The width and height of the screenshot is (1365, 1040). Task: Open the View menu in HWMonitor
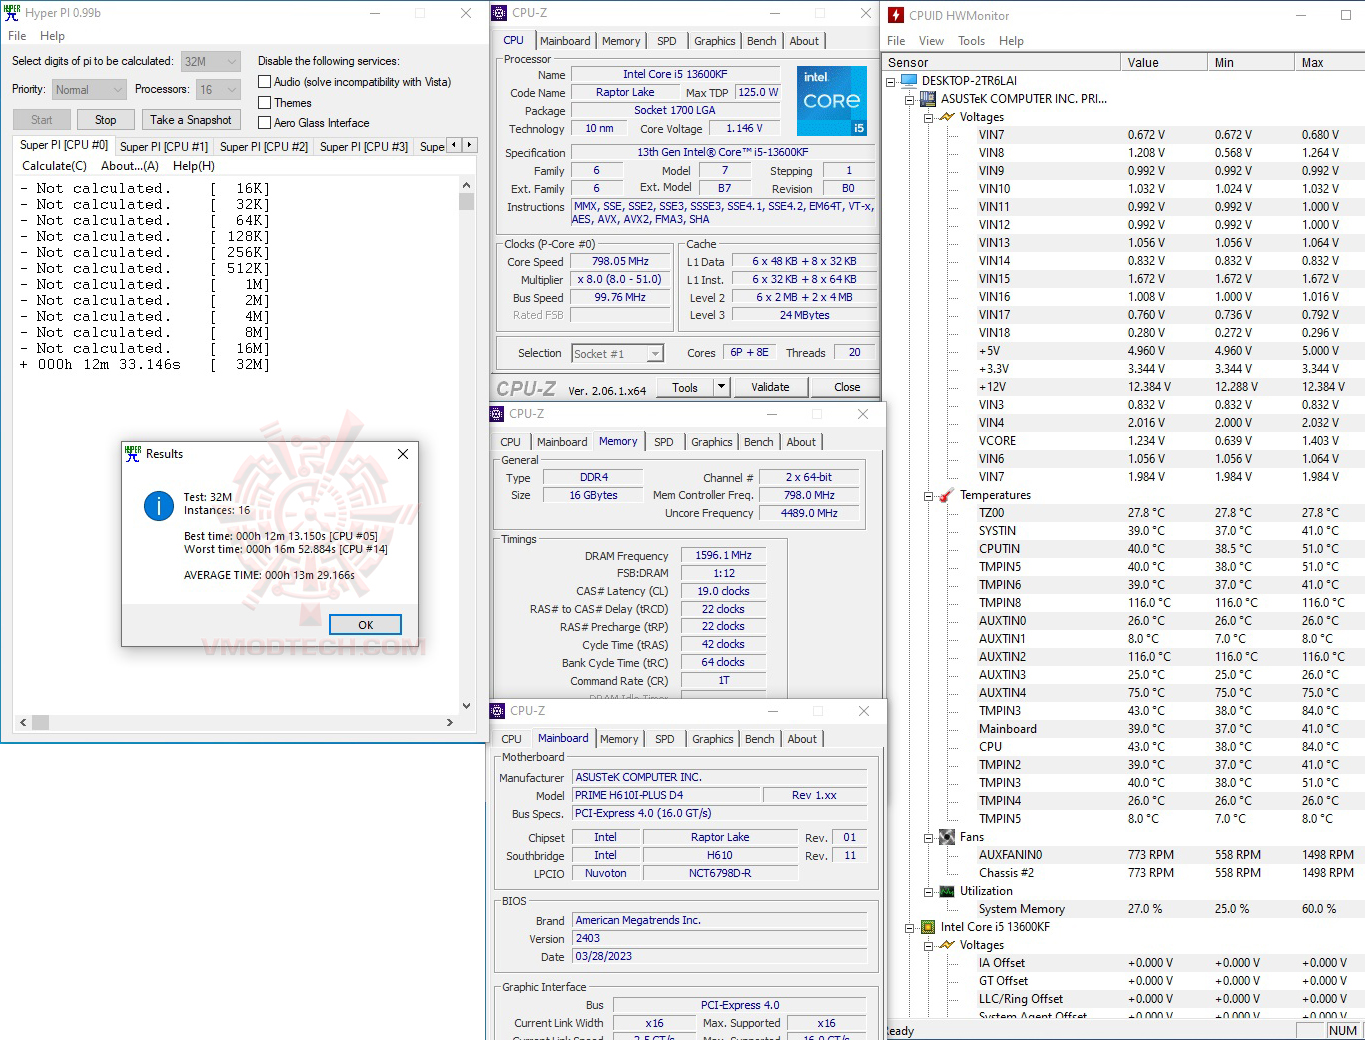tap(931, 41)
